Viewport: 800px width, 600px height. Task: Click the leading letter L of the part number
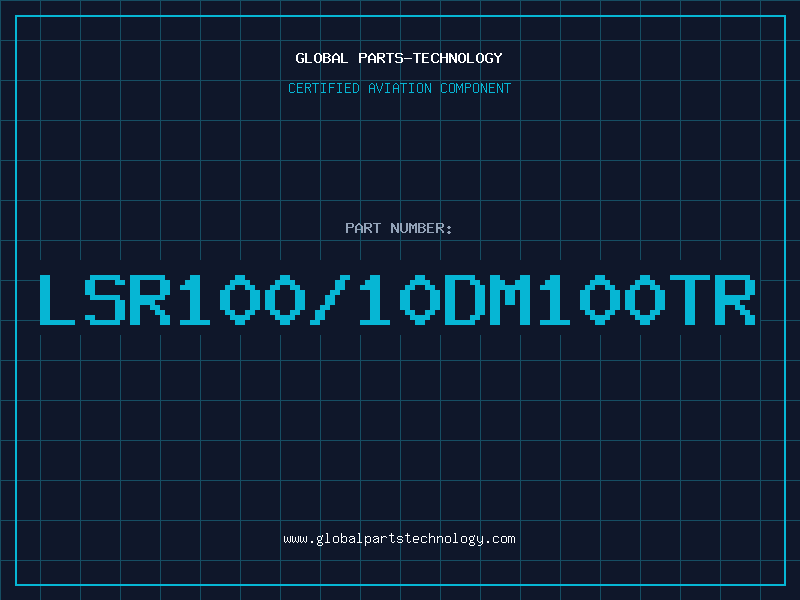(59, 299)
